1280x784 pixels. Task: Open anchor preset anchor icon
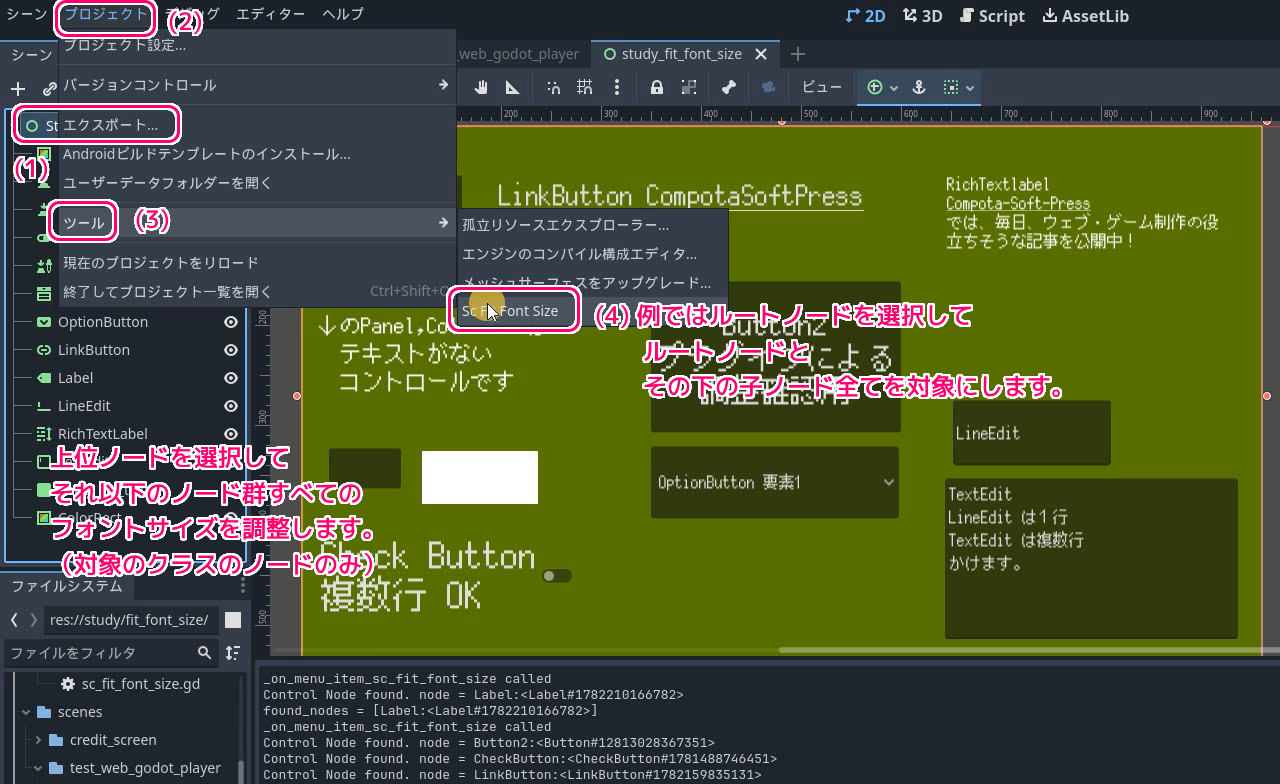point(919,87)
